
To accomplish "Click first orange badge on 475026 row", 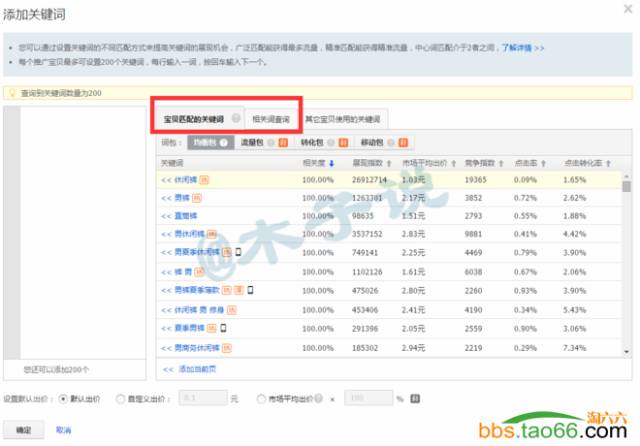I will click(x=227, y=291).
